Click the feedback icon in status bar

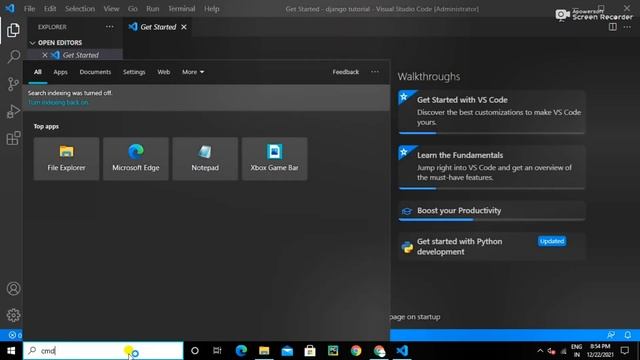coord(611,335)
